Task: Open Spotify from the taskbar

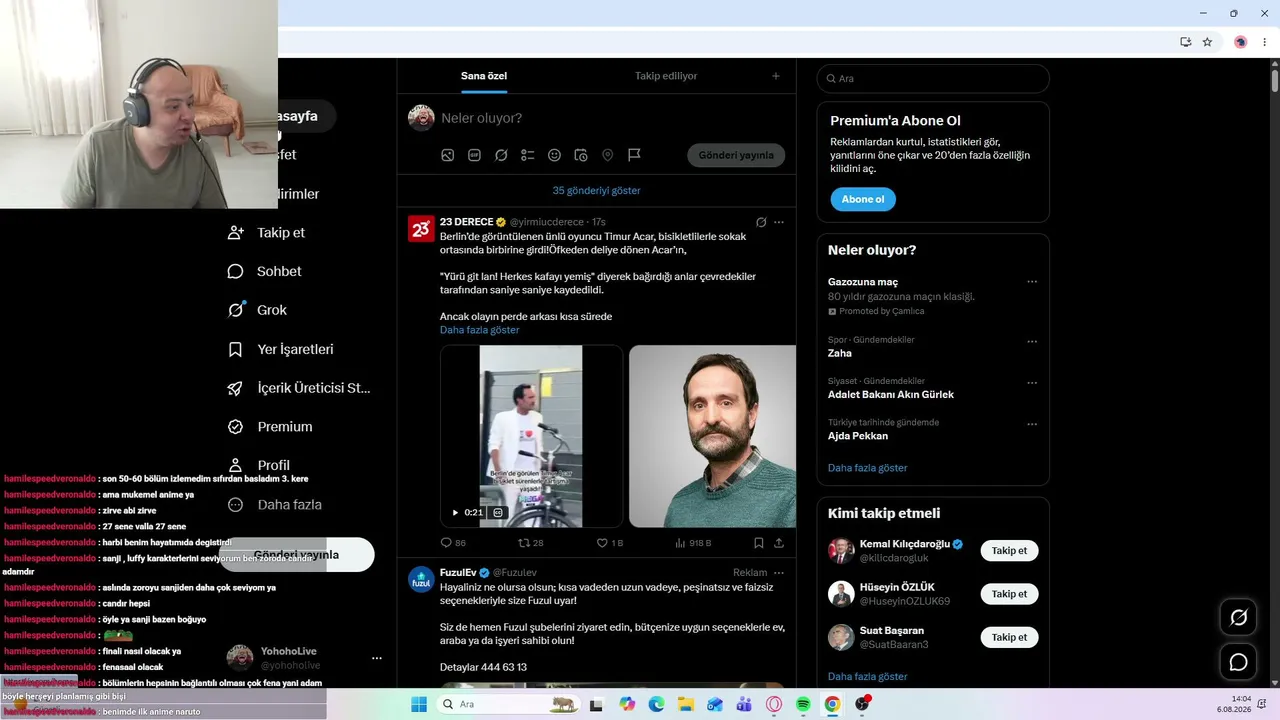Action: (803, 704)
